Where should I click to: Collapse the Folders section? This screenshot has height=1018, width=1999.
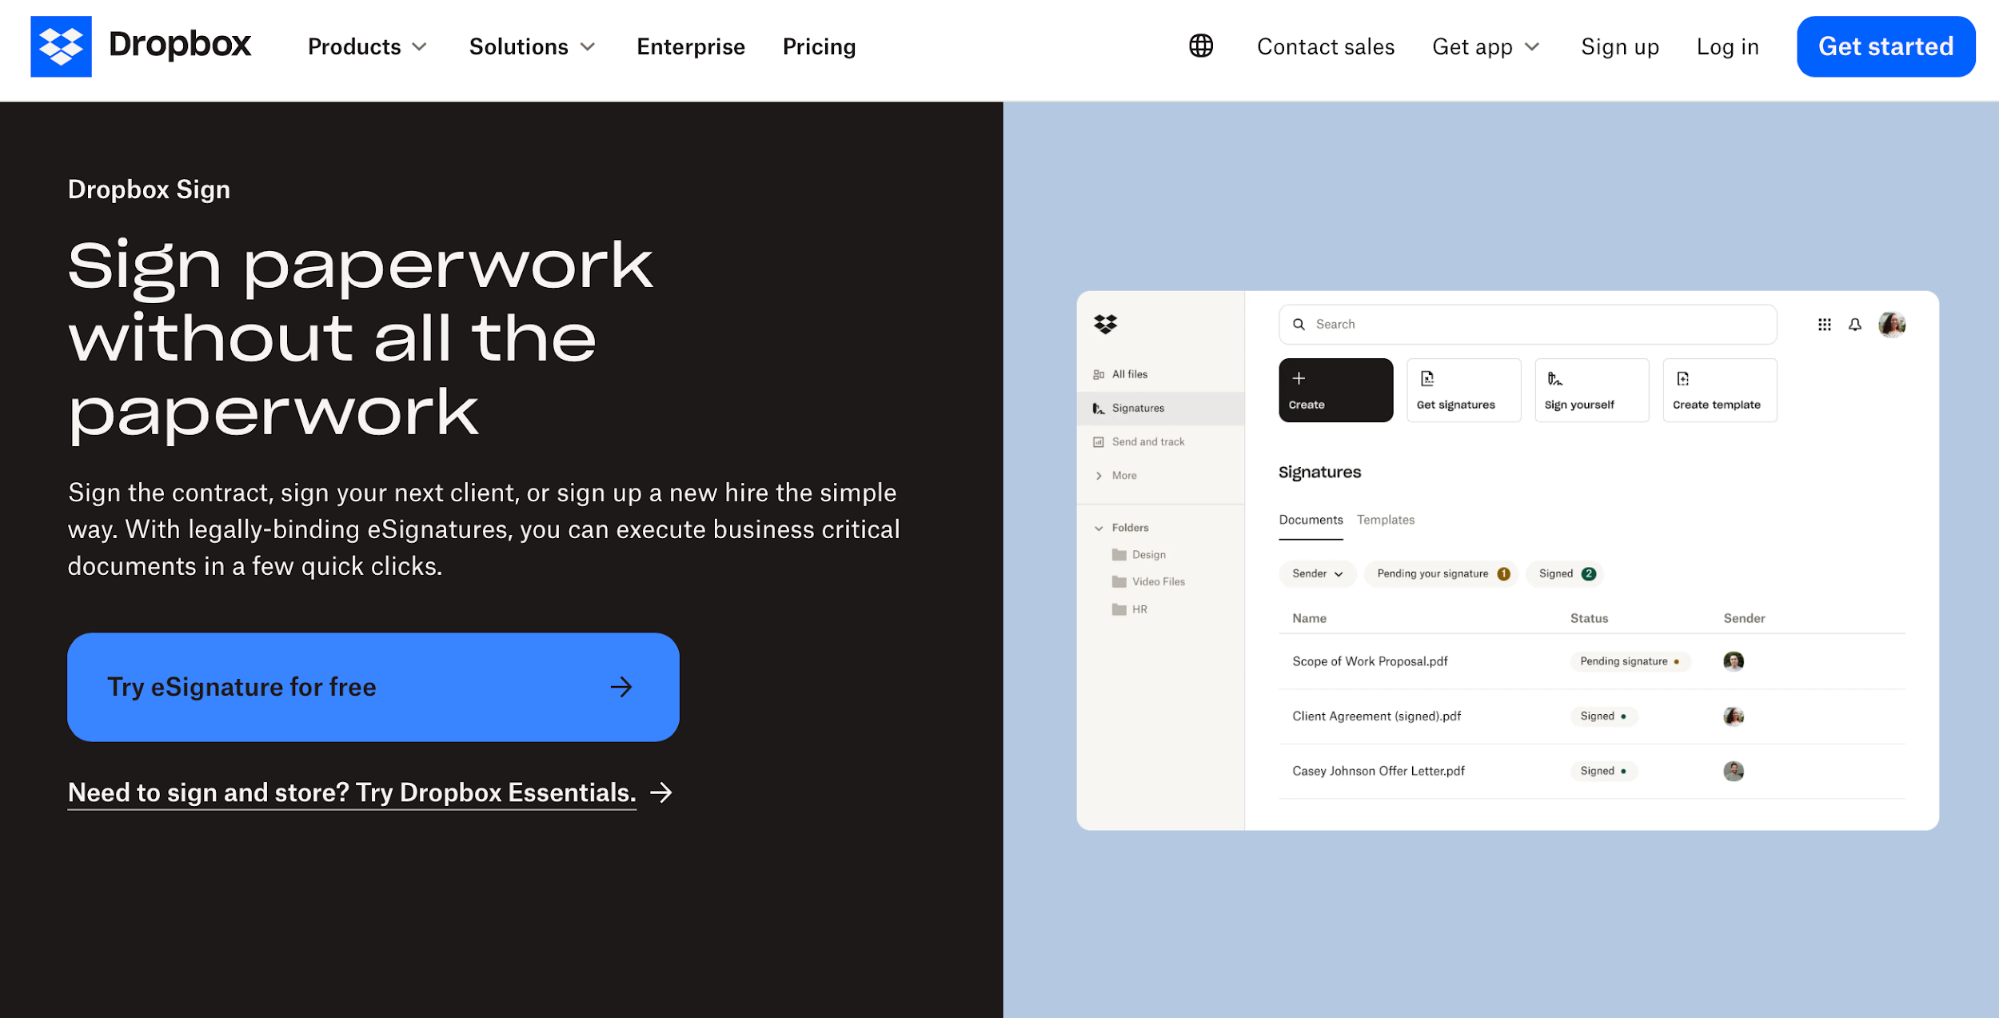coord(1121,528)
